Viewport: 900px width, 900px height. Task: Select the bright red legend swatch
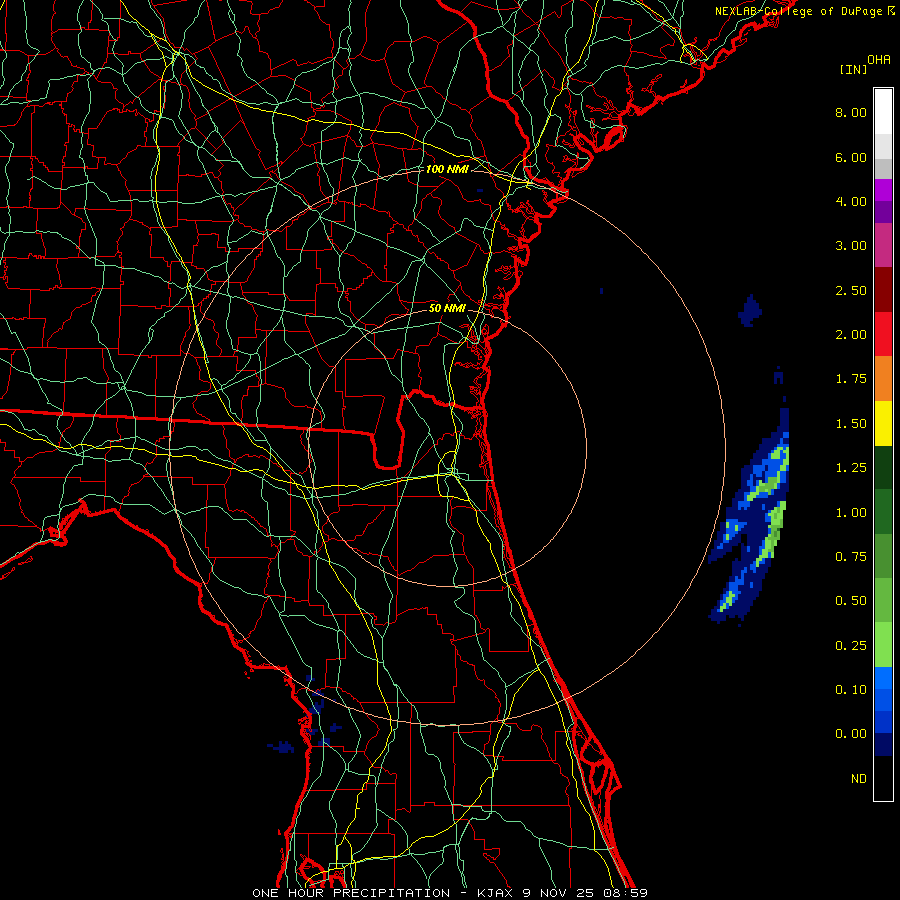click(883, 334)
